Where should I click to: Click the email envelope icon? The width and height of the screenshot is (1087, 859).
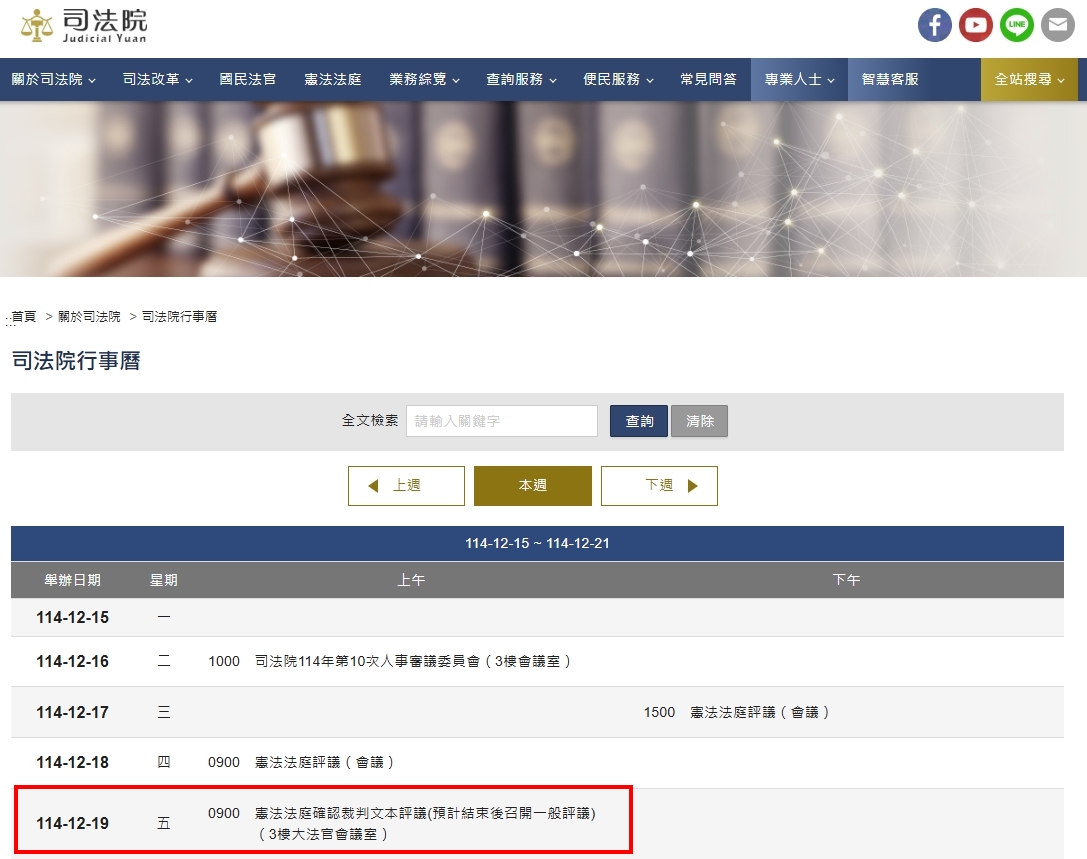[1057, 25]
